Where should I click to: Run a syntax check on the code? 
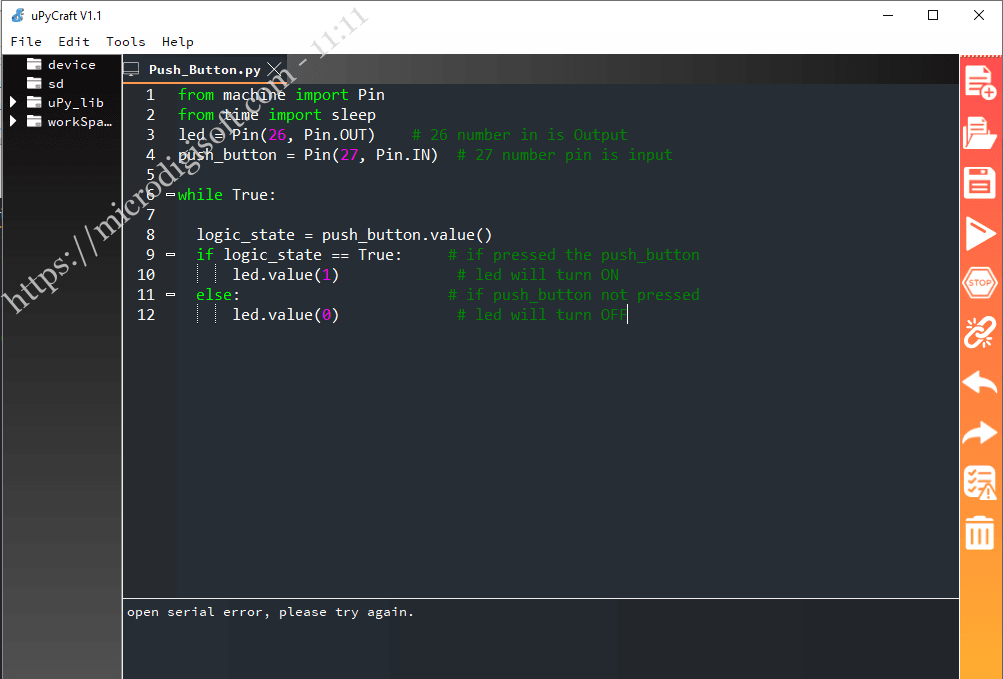[979, 482]
